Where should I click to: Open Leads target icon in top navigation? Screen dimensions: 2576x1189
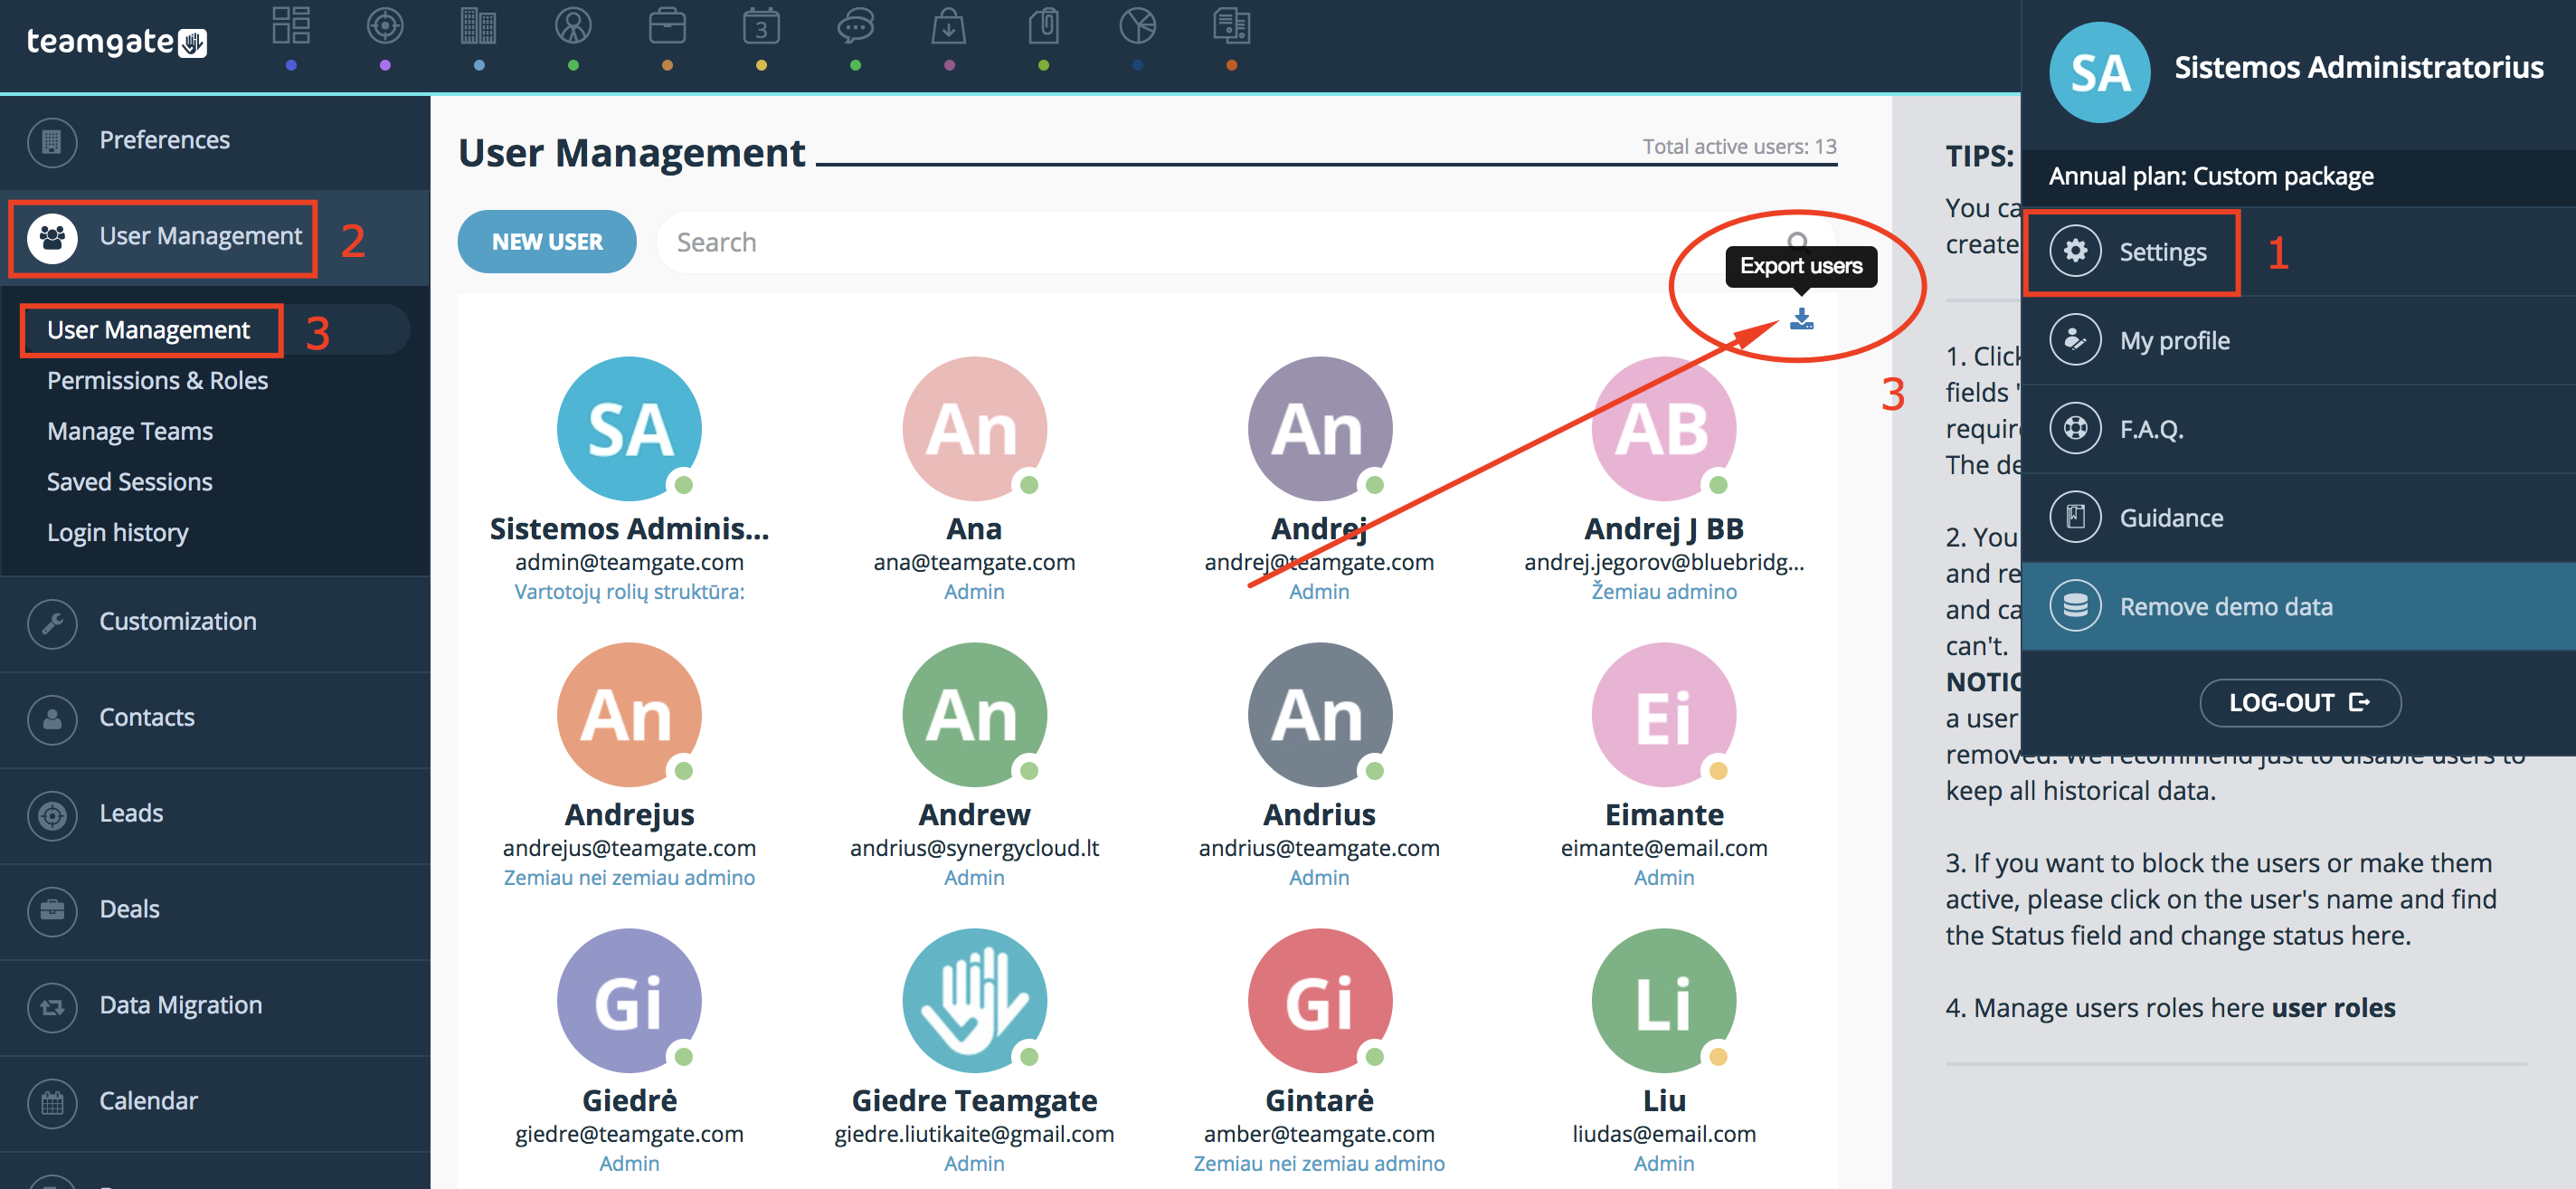coord(385,27)
